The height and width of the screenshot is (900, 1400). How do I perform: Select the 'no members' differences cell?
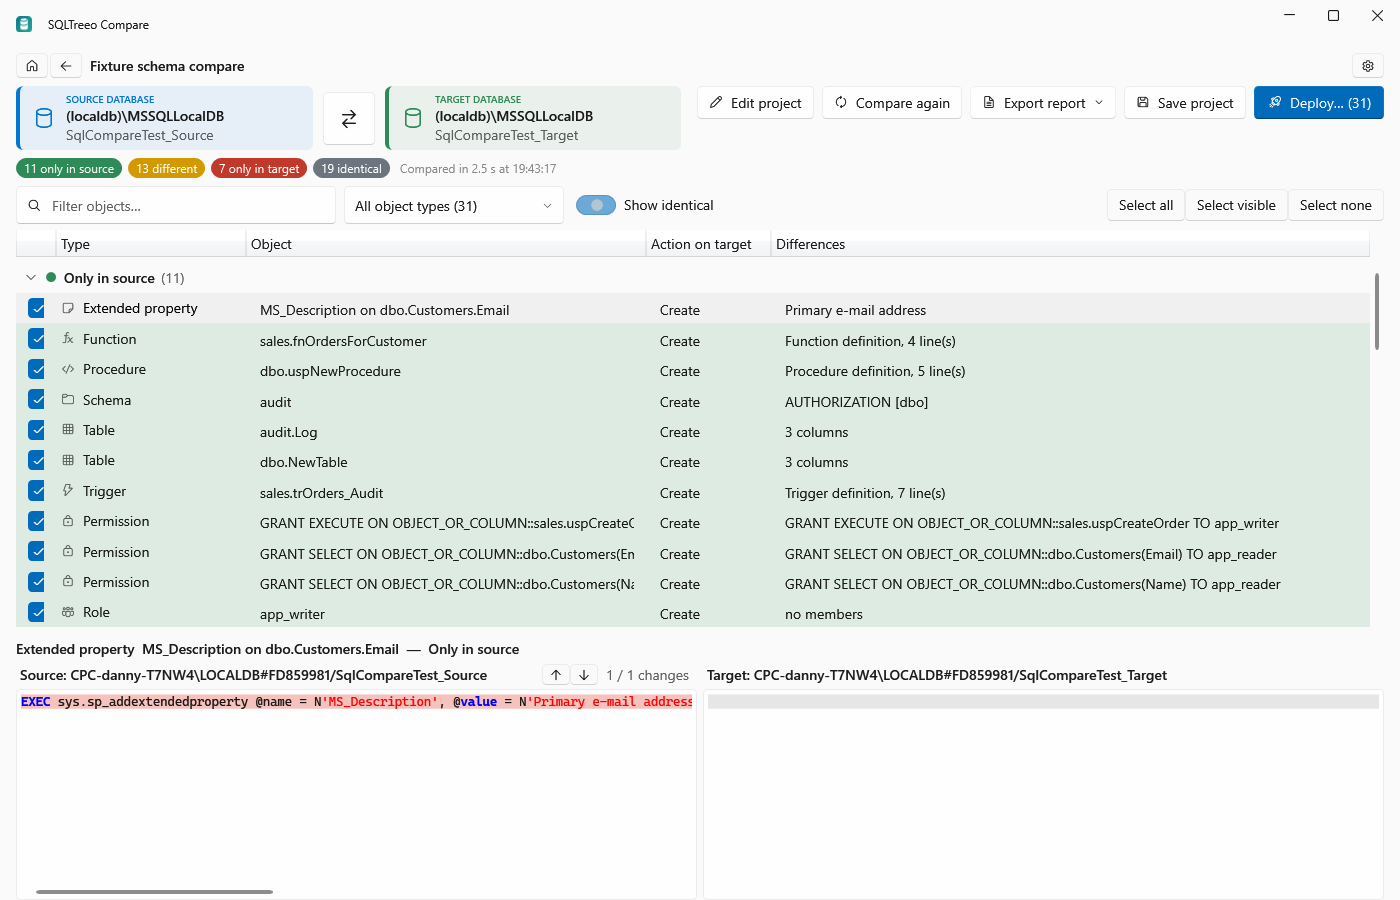click(824, 614)
